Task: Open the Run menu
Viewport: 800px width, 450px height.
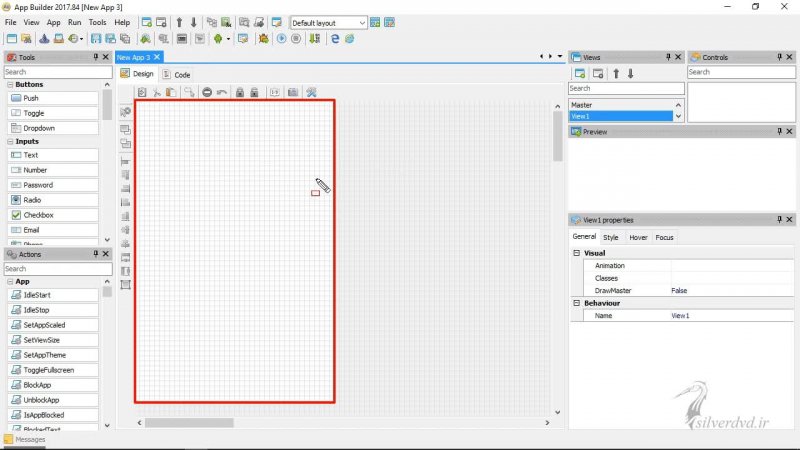Action: 75,22
